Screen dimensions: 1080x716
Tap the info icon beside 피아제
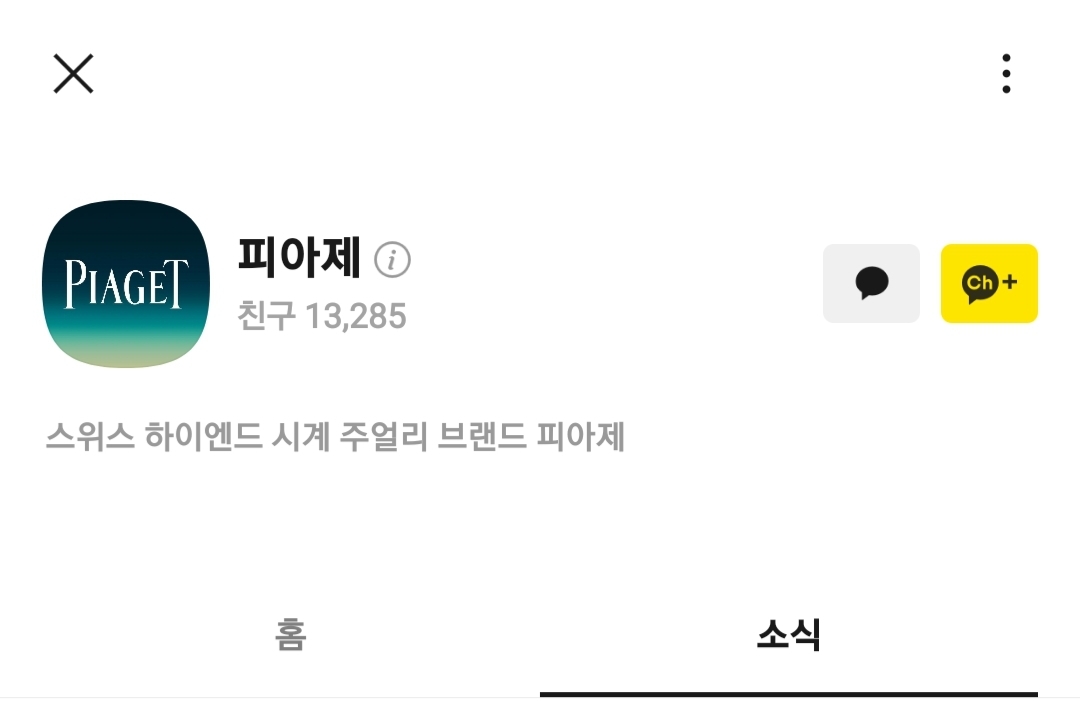[x=392, y=260]
